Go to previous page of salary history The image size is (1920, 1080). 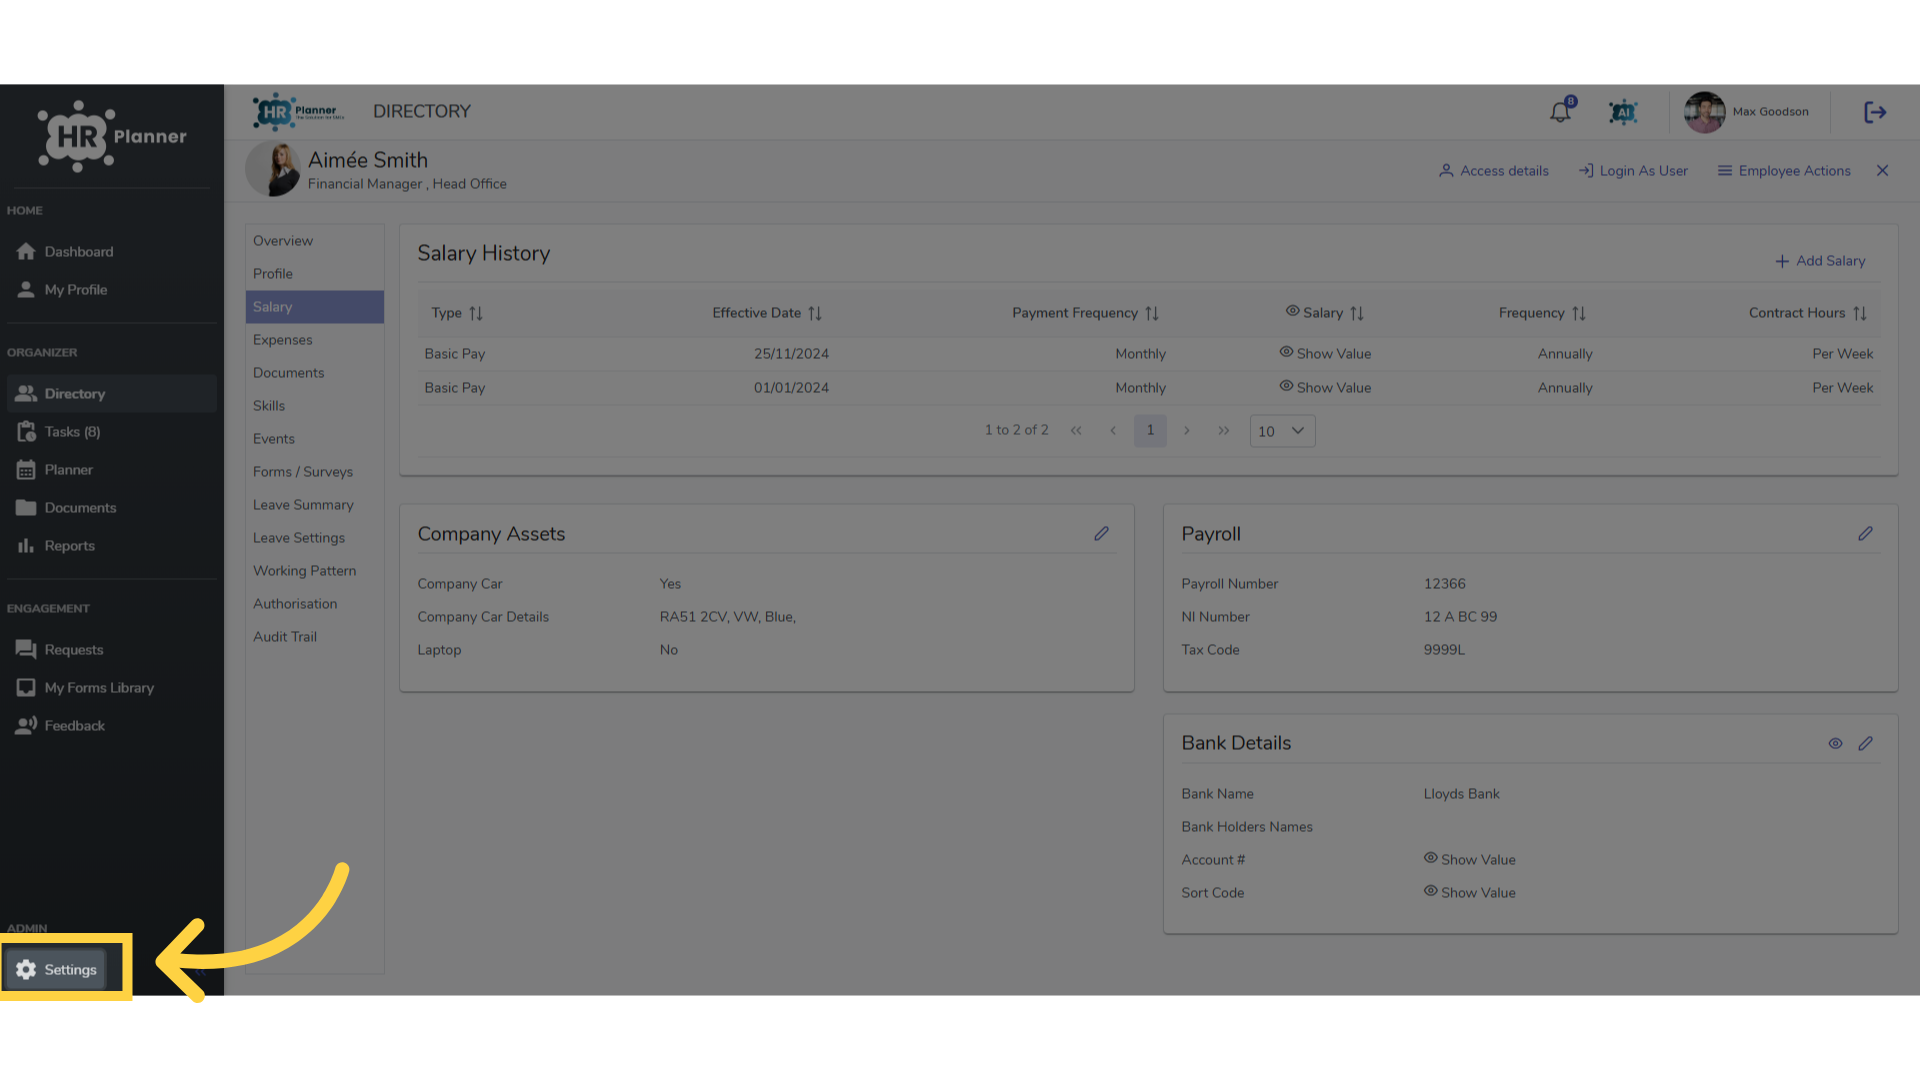[1113, 430]
